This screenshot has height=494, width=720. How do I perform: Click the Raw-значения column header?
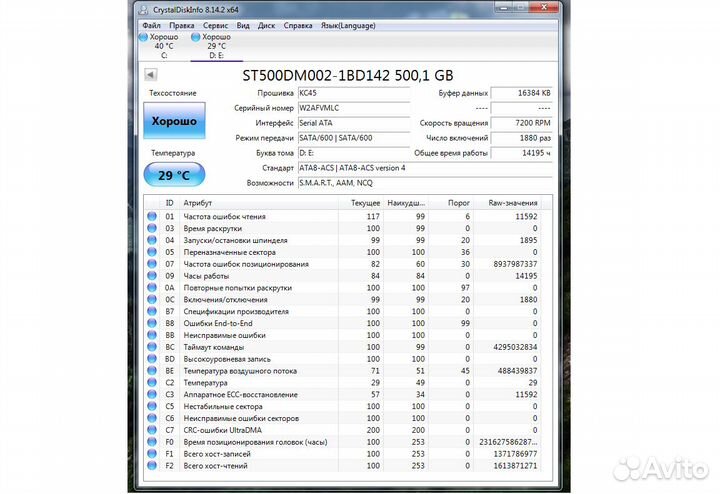click(507, 203)
